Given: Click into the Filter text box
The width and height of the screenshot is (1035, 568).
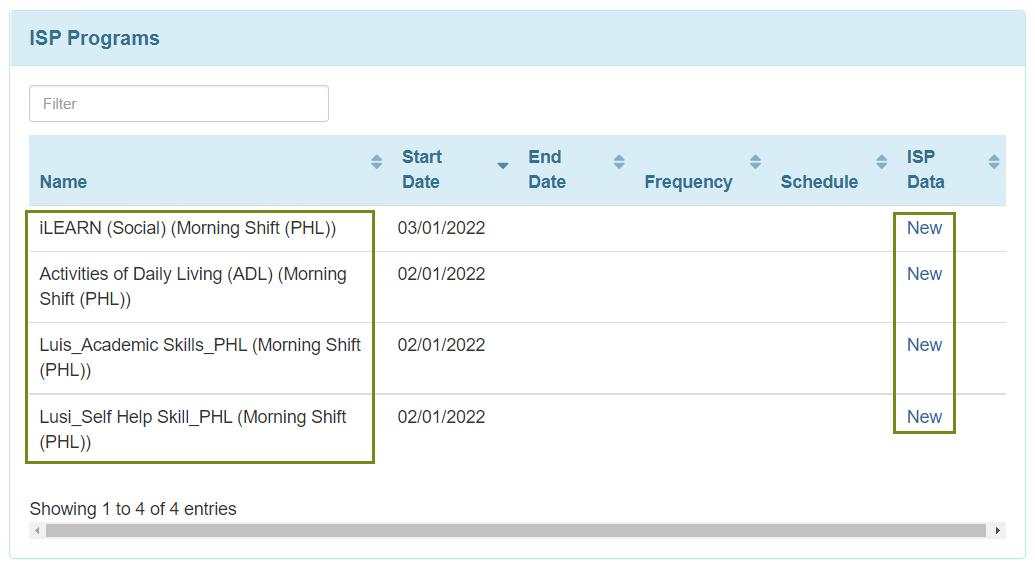Looking at the screenshot, I should coord(179,104).
